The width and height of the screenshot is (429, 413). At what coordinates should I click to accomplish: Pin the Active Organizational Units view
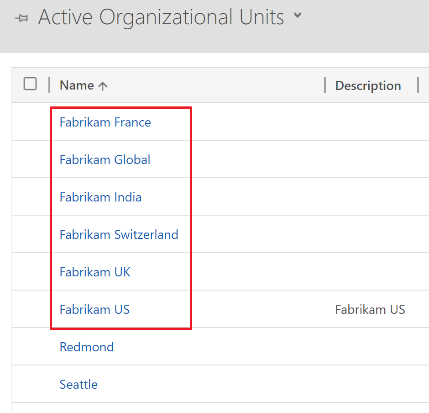[22, 18]
